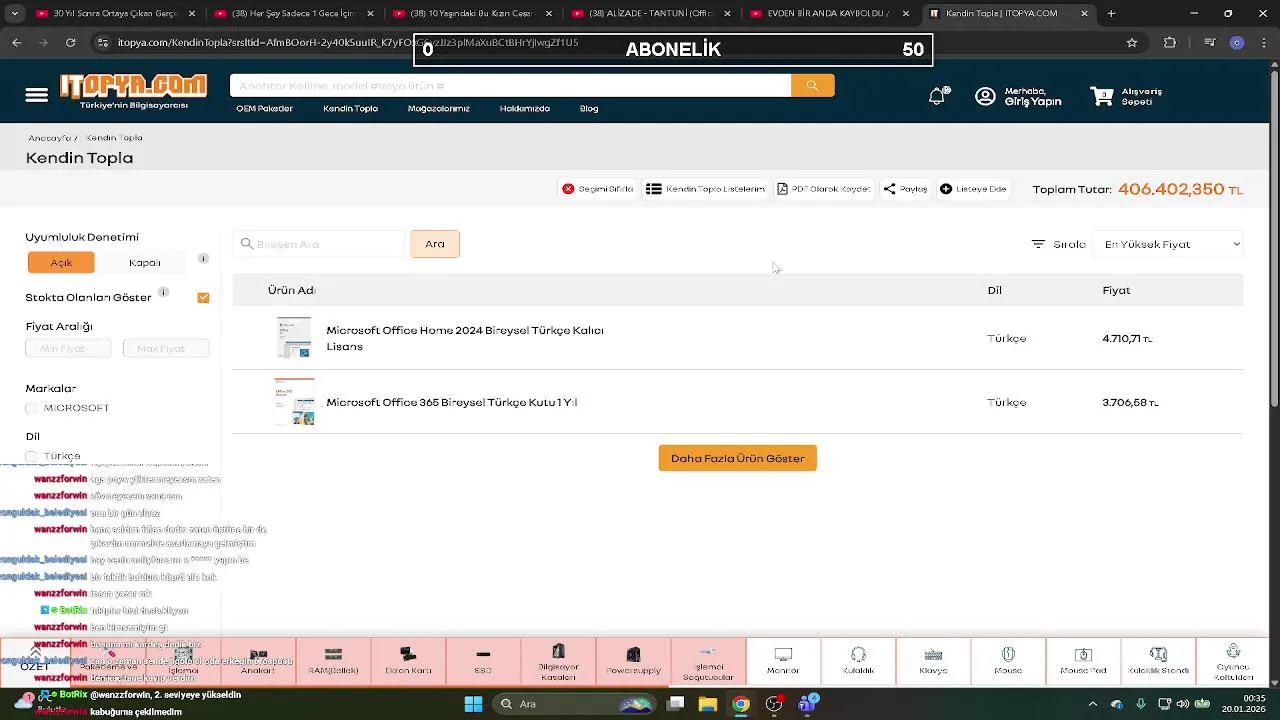
Task: Open File Explorer from the taskbar
Action: 707,704
